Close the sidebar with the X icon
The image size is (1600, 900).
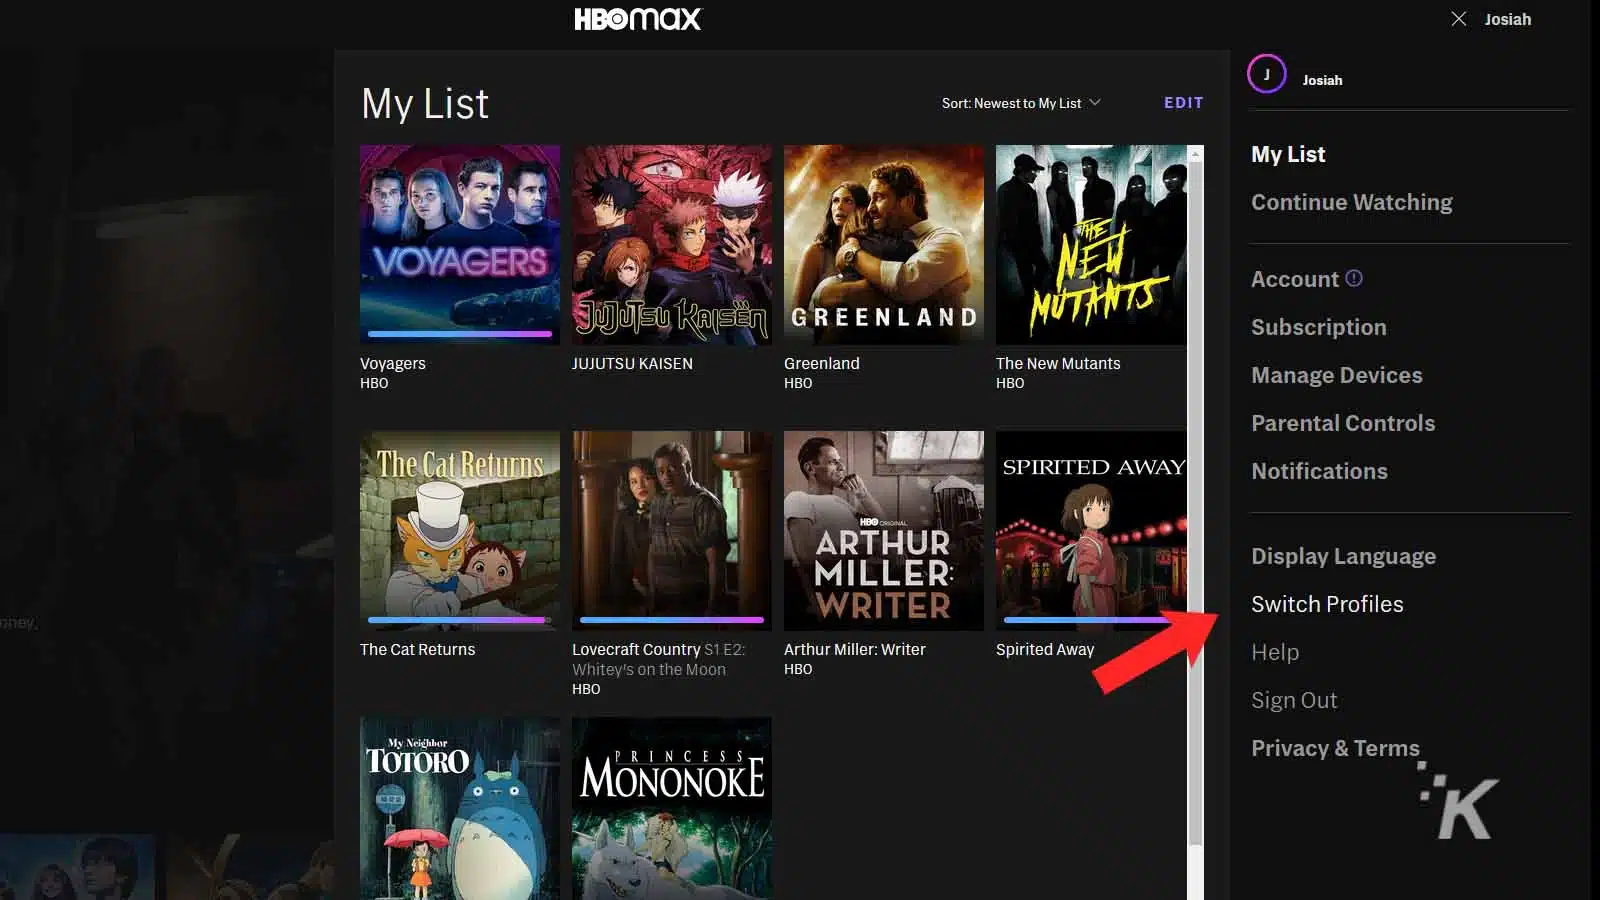point(1458,17)
